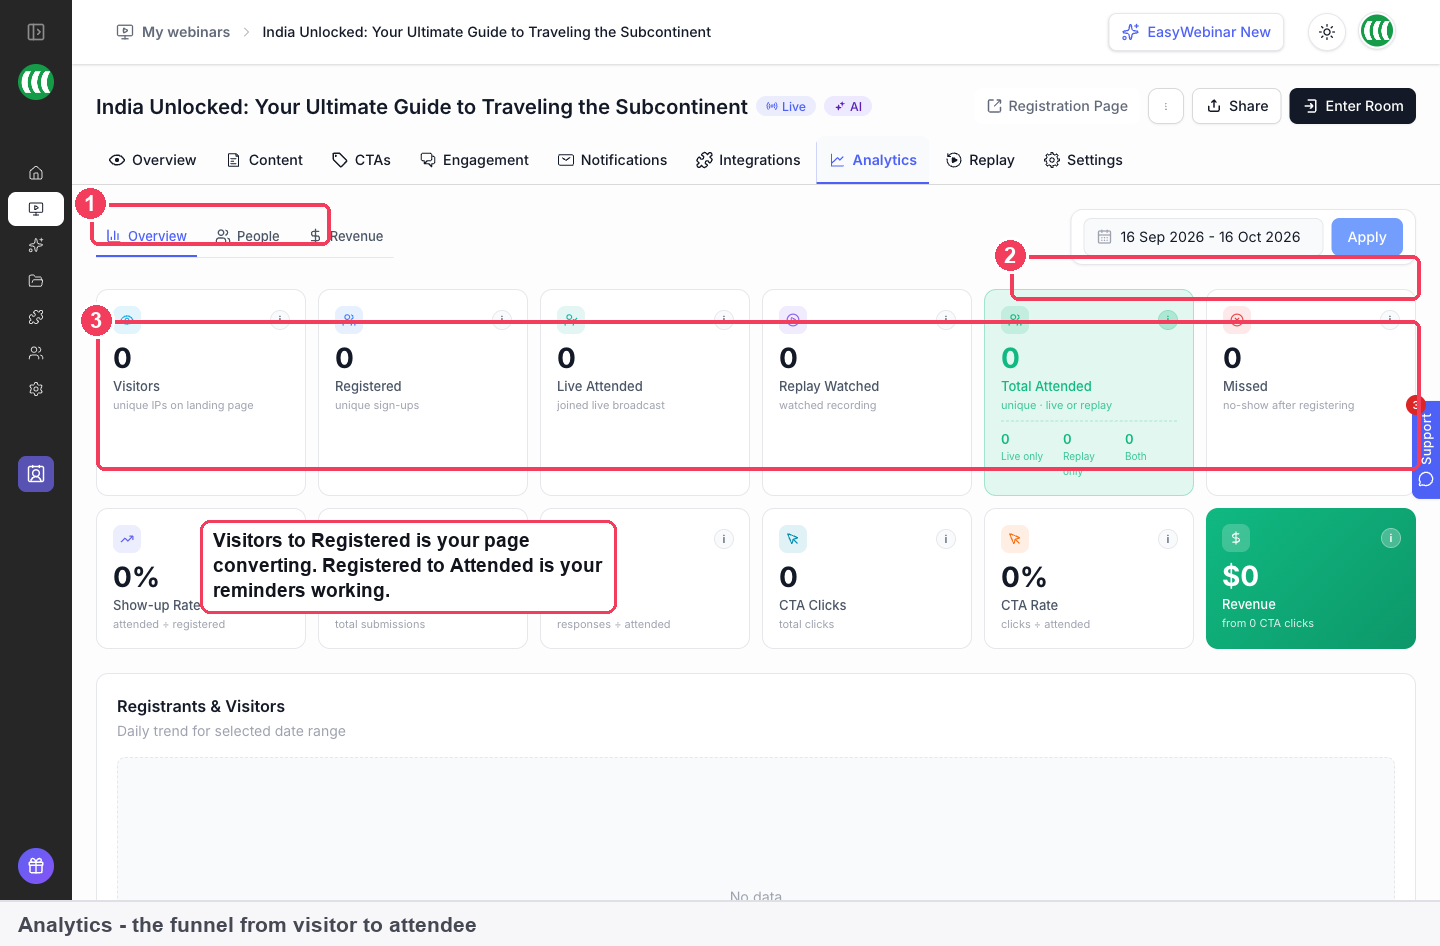The height and width of the screenshot is (946, 1440).
Task: Open the folder icon in the sidebar
Action: point(36,281)
